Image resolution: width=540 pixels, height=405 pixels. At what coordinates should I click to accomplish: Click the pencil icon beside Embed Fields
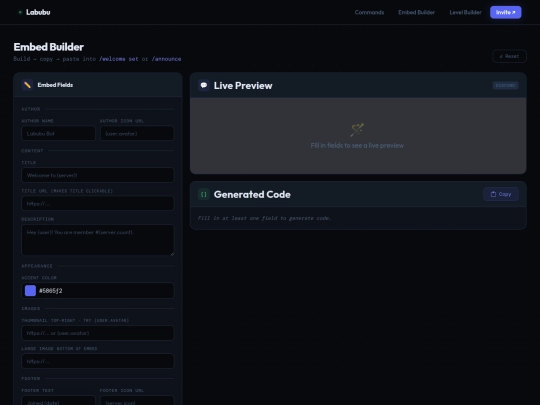click(27, 85)
